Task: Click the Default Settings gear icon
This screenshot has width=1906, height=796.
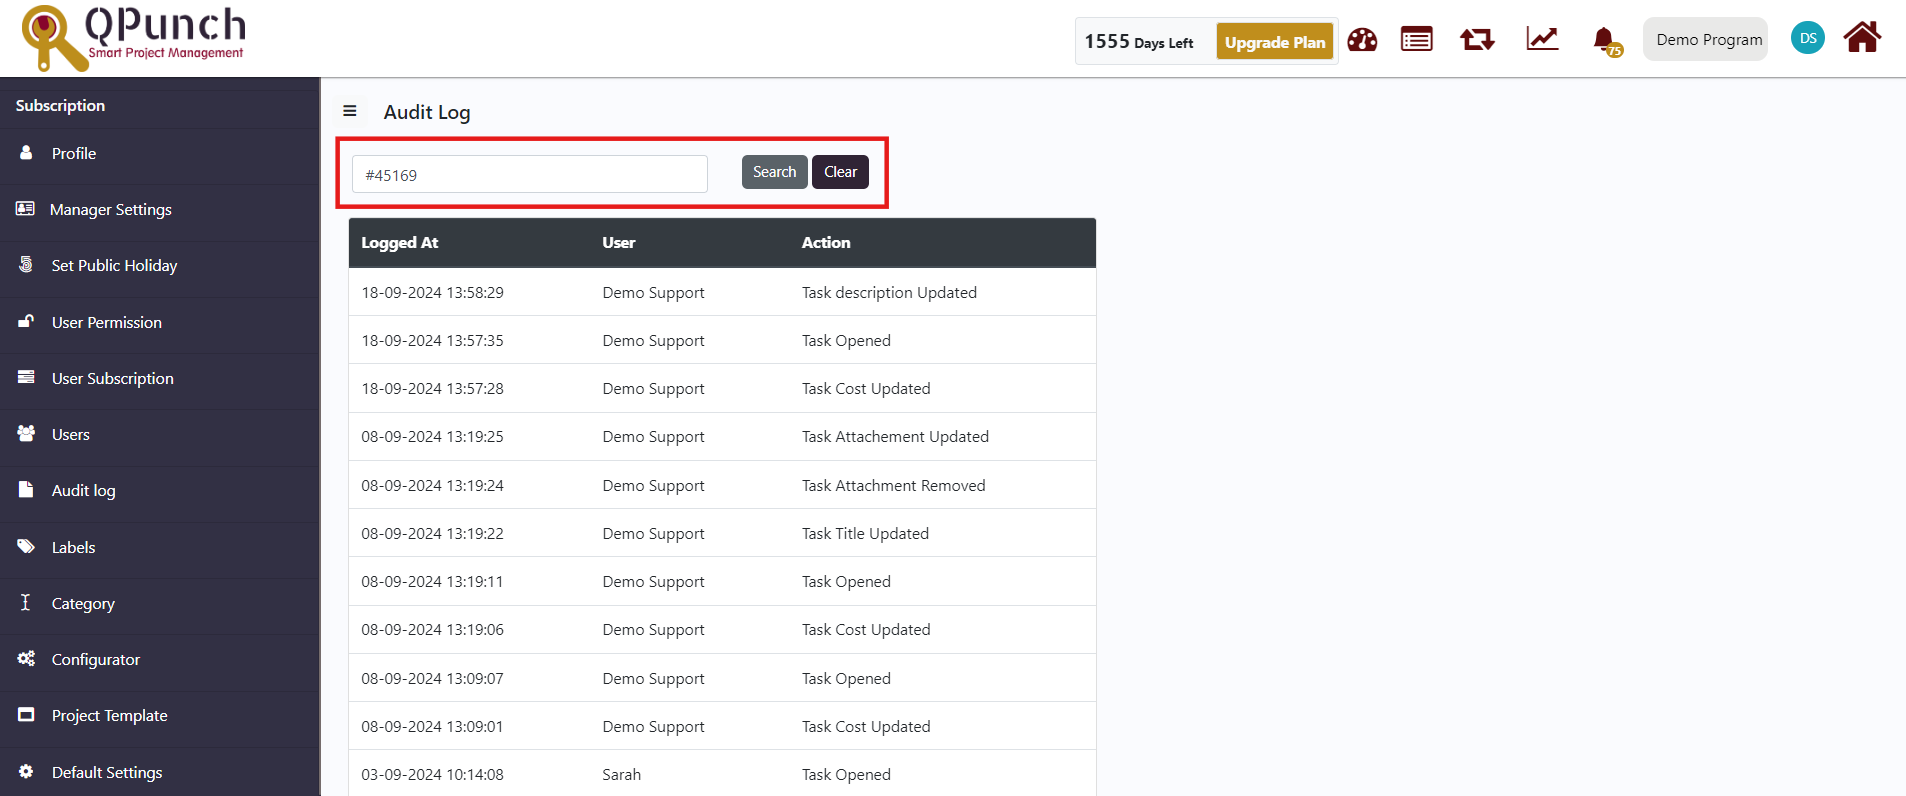Action: 26,771
